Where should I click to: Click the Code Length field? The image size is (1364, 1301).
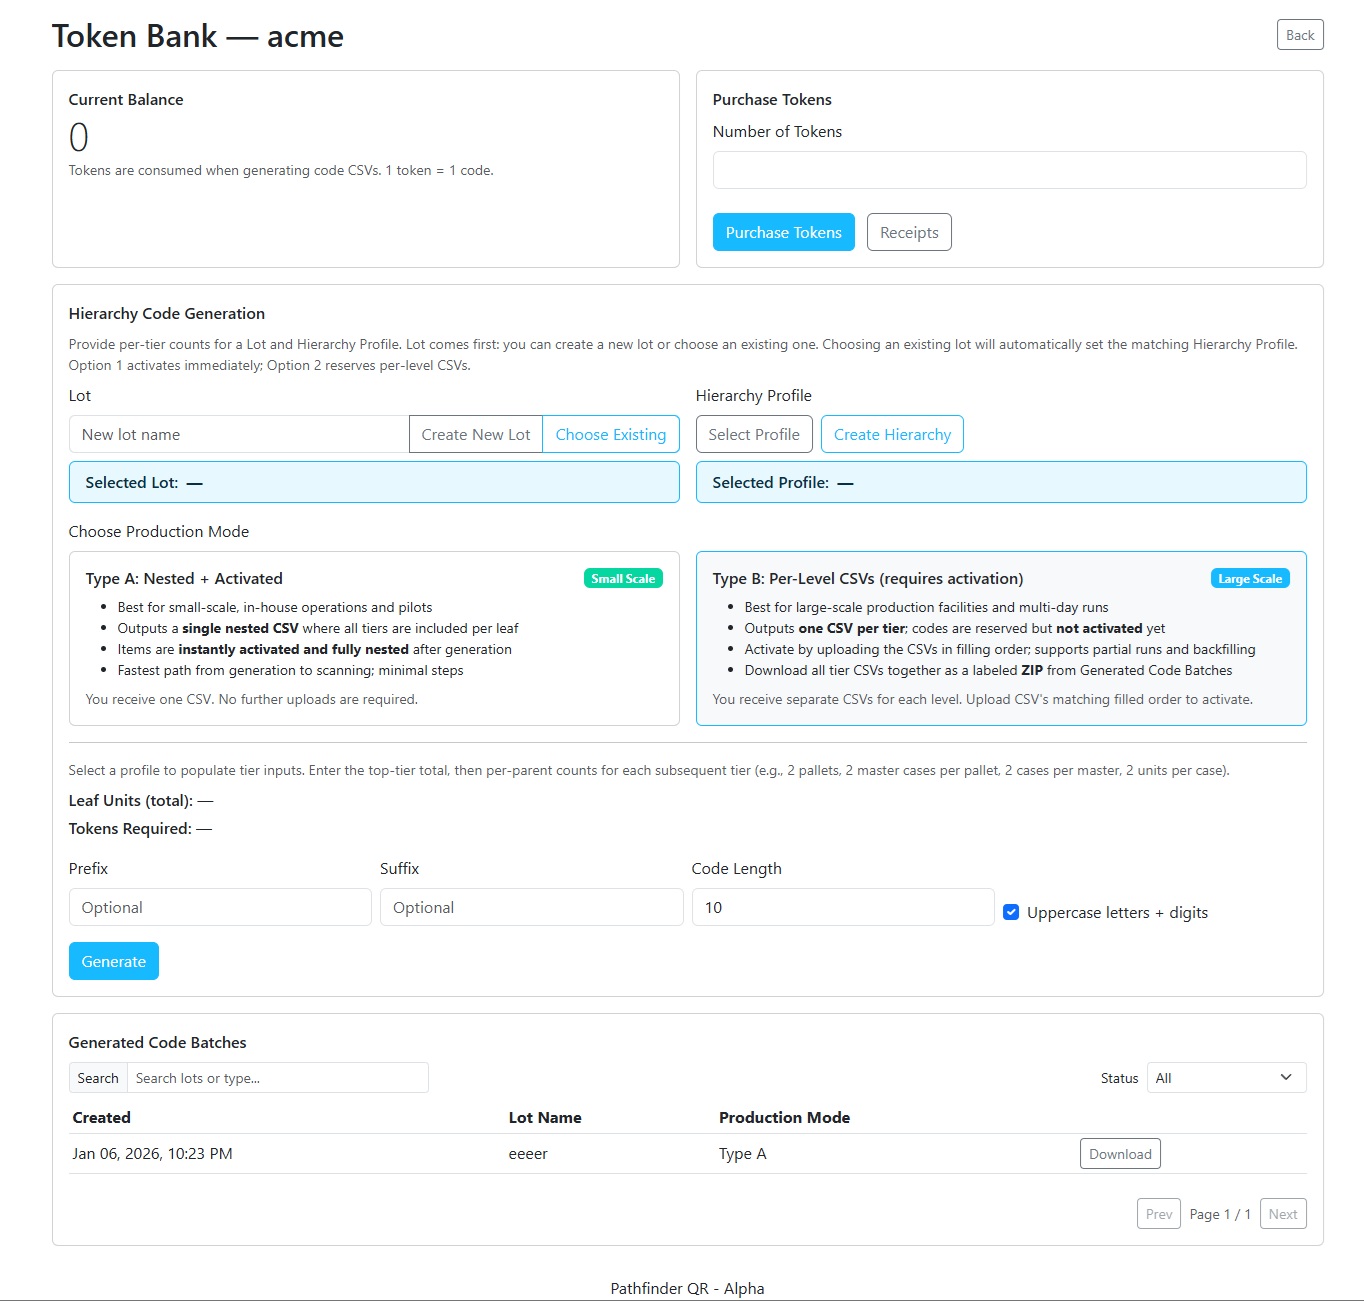(x=842, y=907)
